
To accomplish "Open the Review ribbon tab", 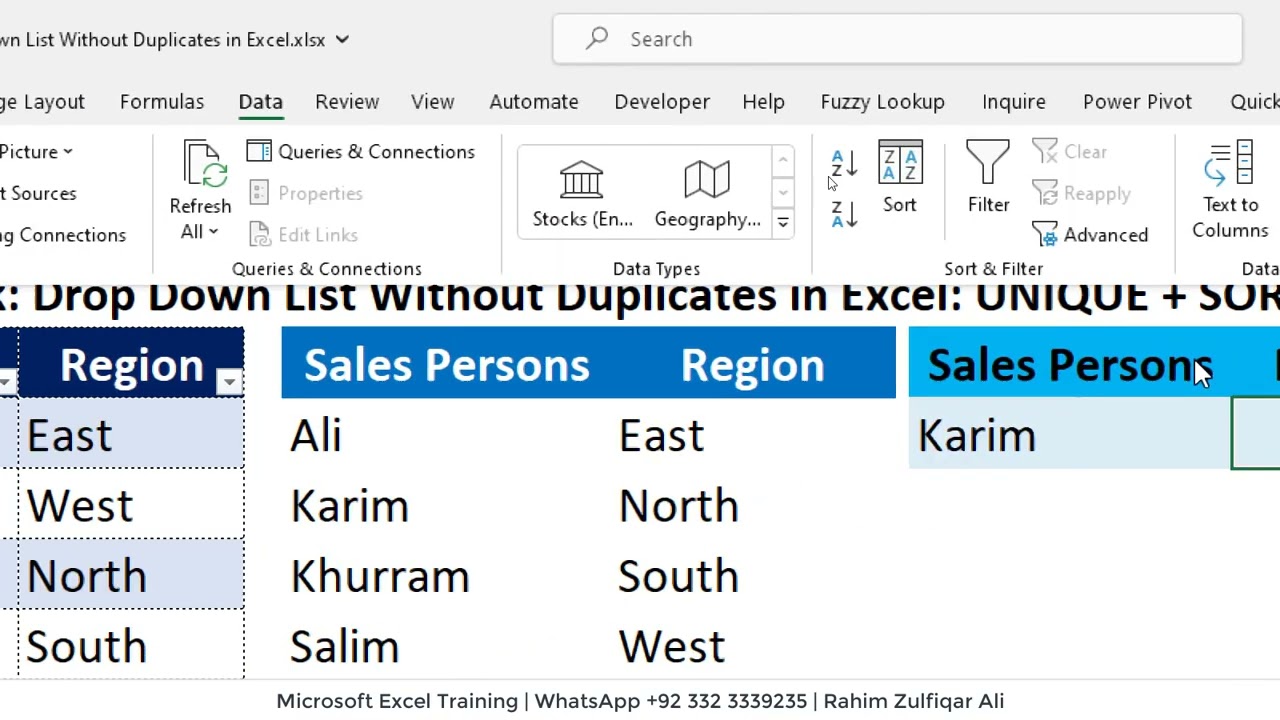I will [347, 102].
